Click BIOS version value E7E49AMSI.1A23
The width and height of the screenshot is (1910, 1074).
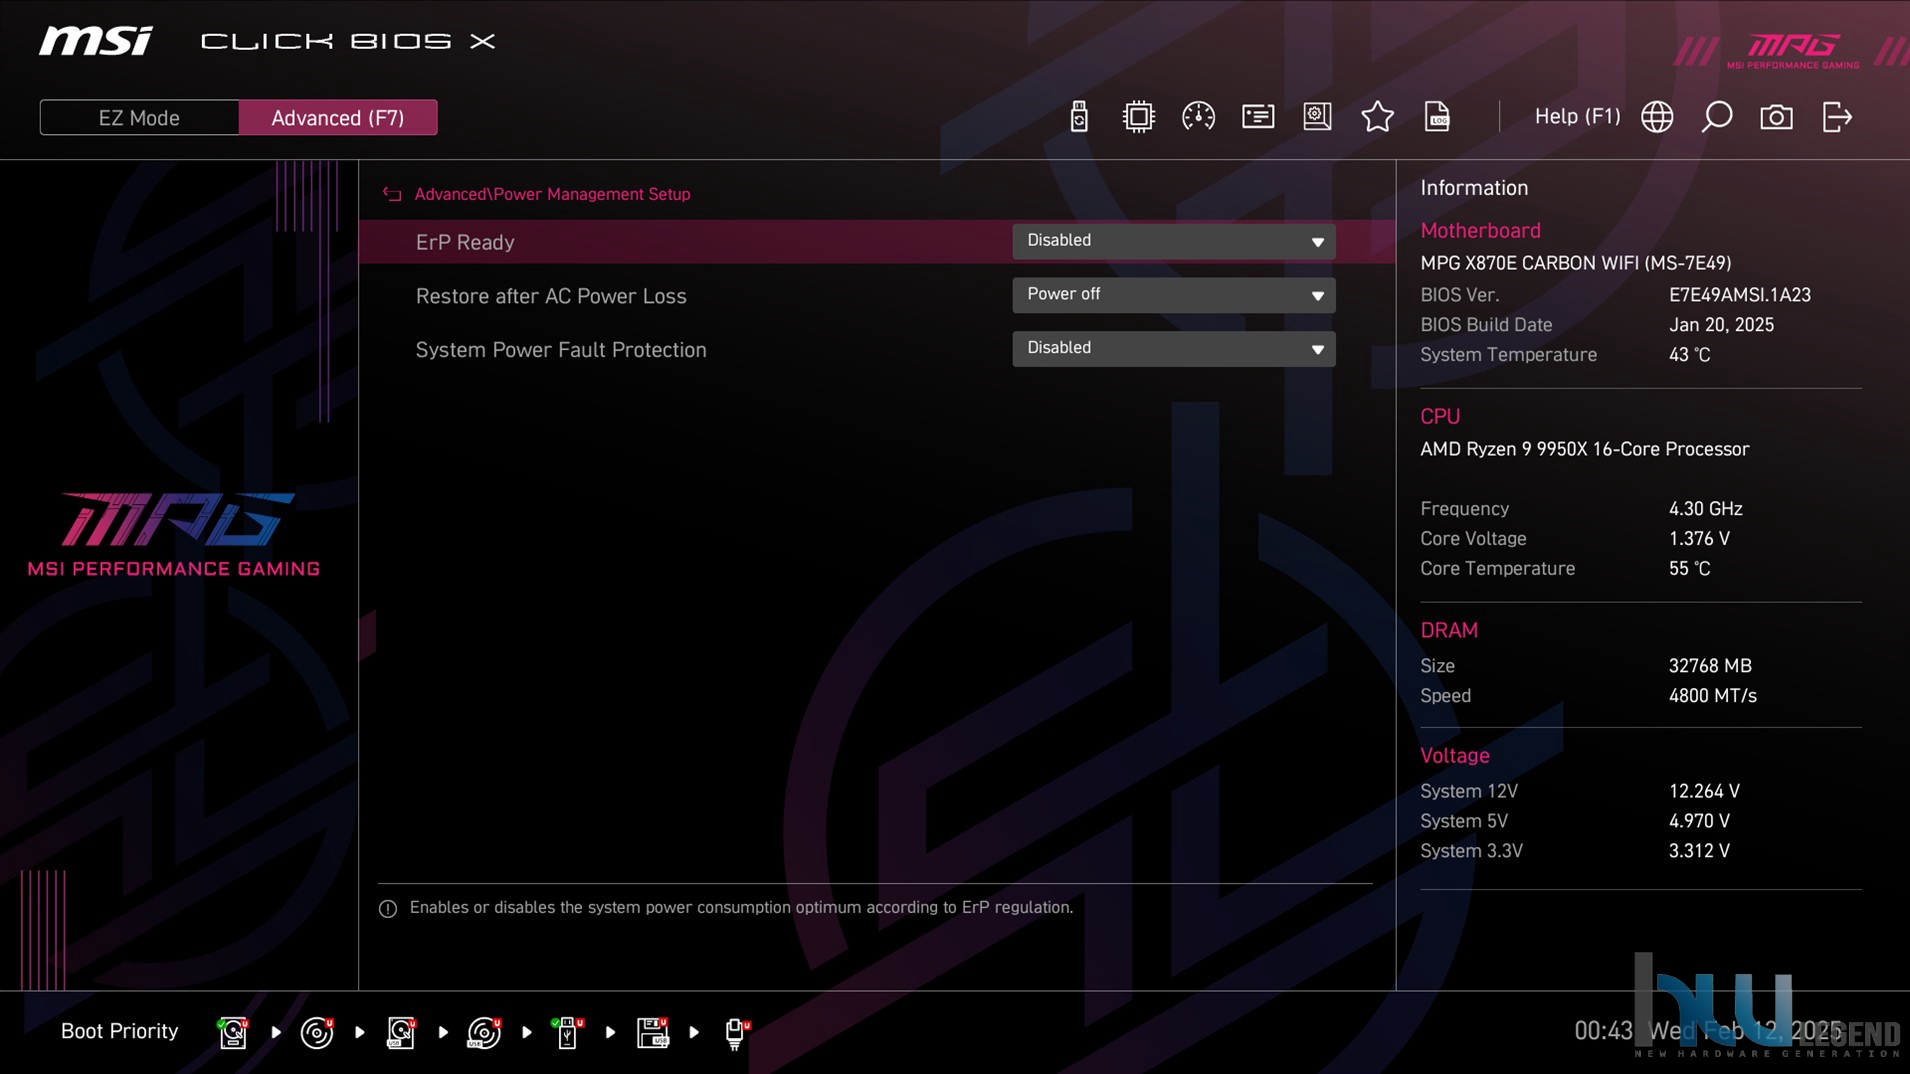(x=1740, y=295)
